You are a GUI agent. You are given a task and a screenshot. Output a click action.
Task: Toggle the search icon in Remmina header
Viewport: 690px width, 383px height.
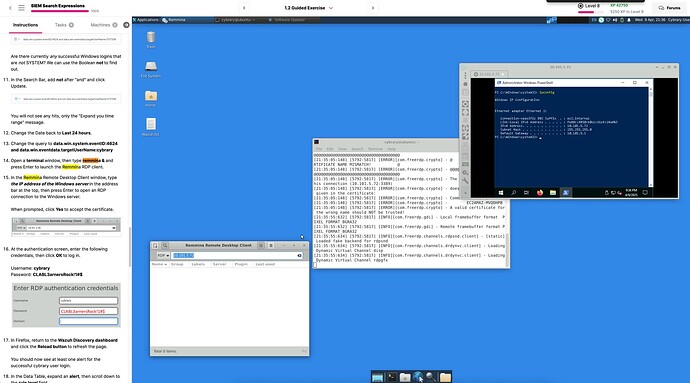coord(165,245)
